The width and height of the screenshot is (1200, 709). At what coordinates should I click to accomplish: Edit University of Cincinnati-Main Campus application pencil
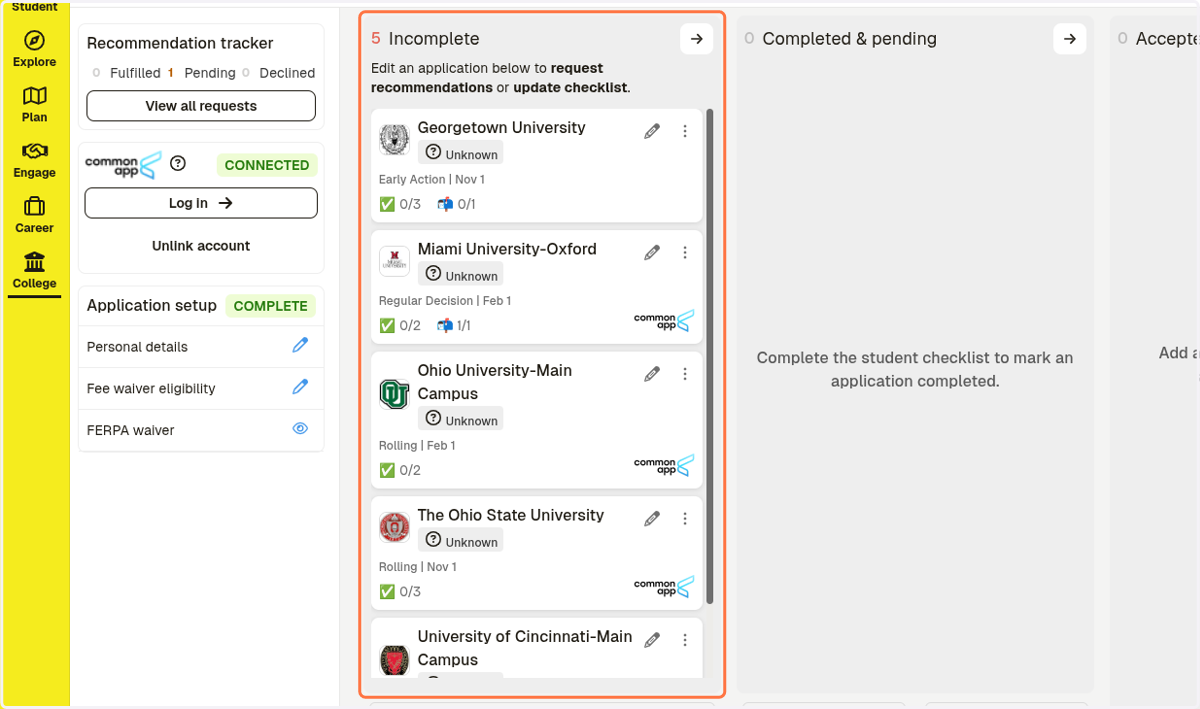click(x=652, y=639)
